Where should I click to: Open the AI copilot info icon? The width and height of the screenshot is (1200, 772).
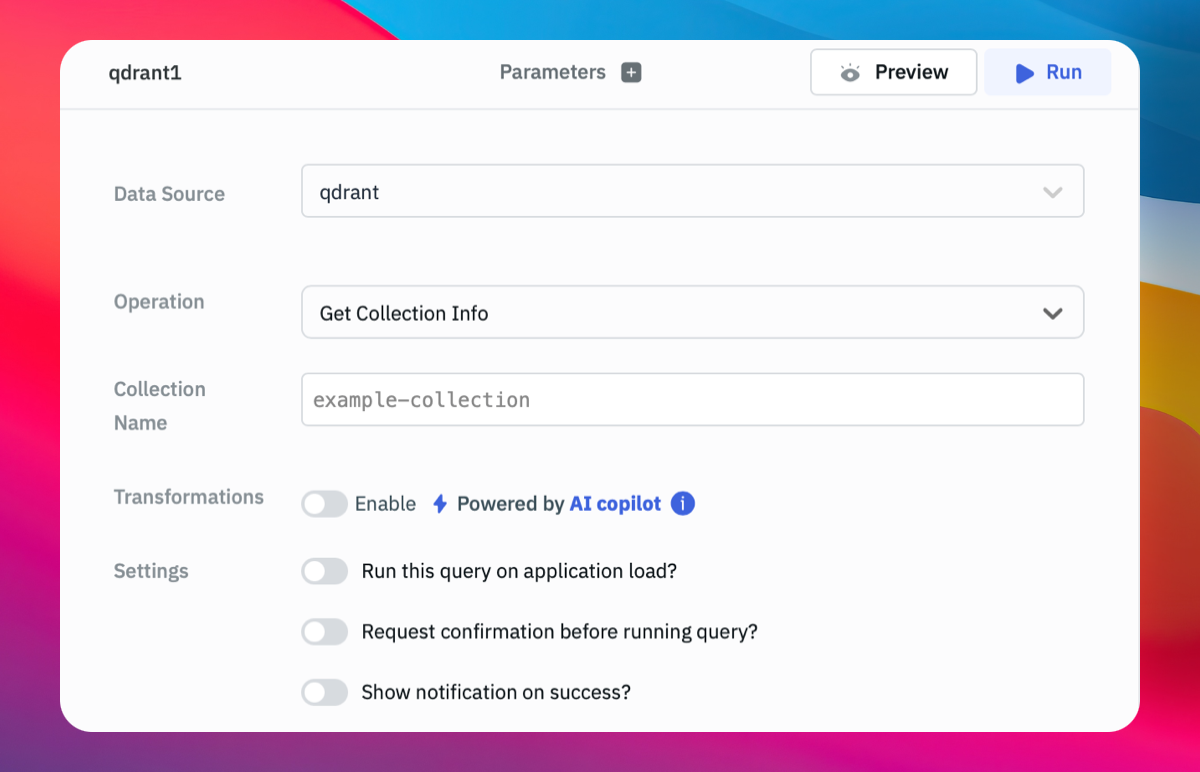(683, 504)
